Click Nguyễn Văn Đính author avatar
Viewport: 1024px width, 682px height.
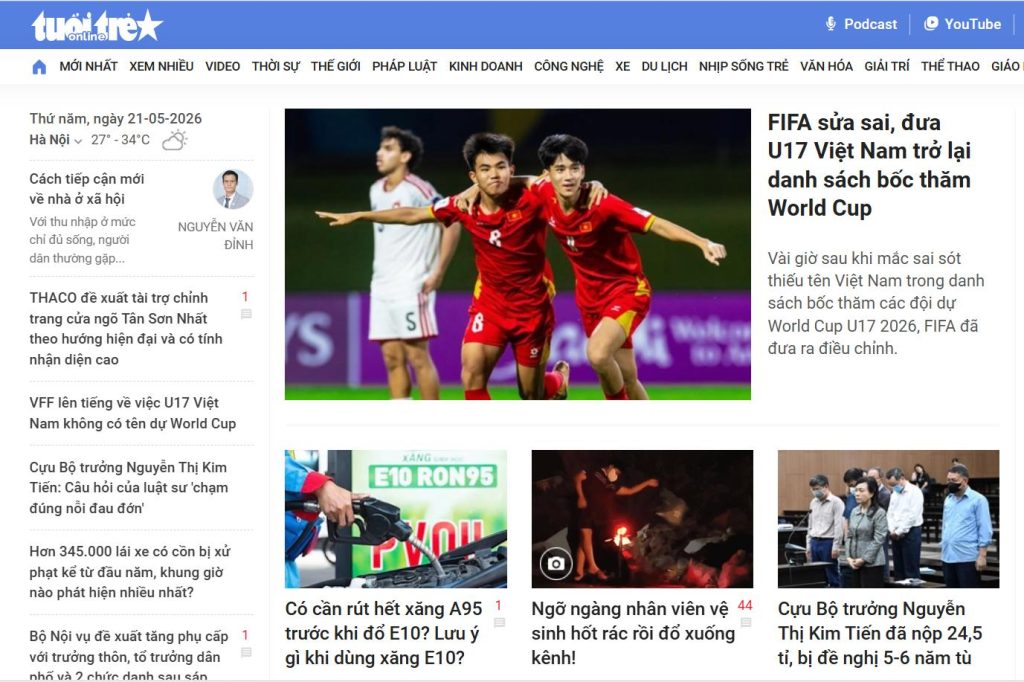[x=233, y=189]
